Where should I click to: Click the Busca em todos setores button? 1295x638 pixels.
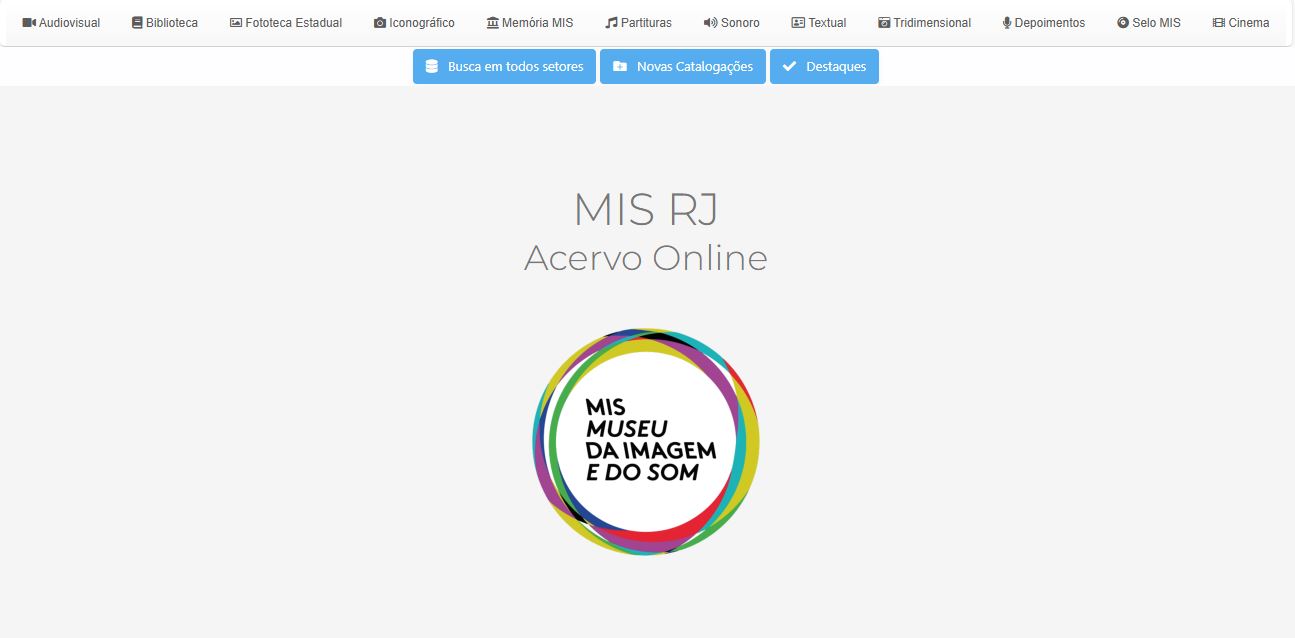pos(504,66)
